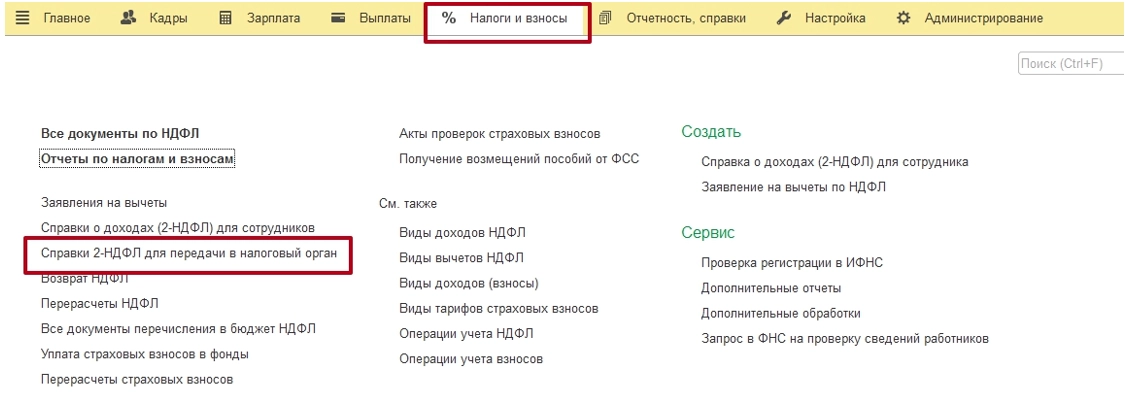Click the Настройка wrench icon
This screenshot has height=397, width=1125.
(784, 18)
